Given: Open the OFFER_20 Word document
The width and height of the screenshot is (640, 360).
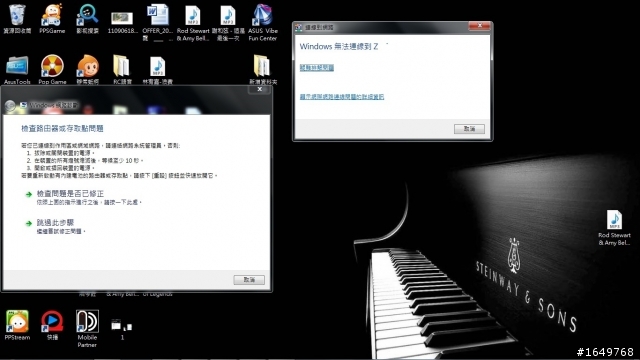Looking at the screenshot, I should tap(158, 22).
